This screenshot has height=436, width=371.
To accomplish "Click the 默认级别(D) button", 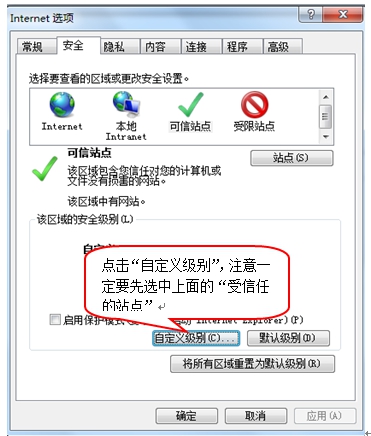I will coord(288,338).
